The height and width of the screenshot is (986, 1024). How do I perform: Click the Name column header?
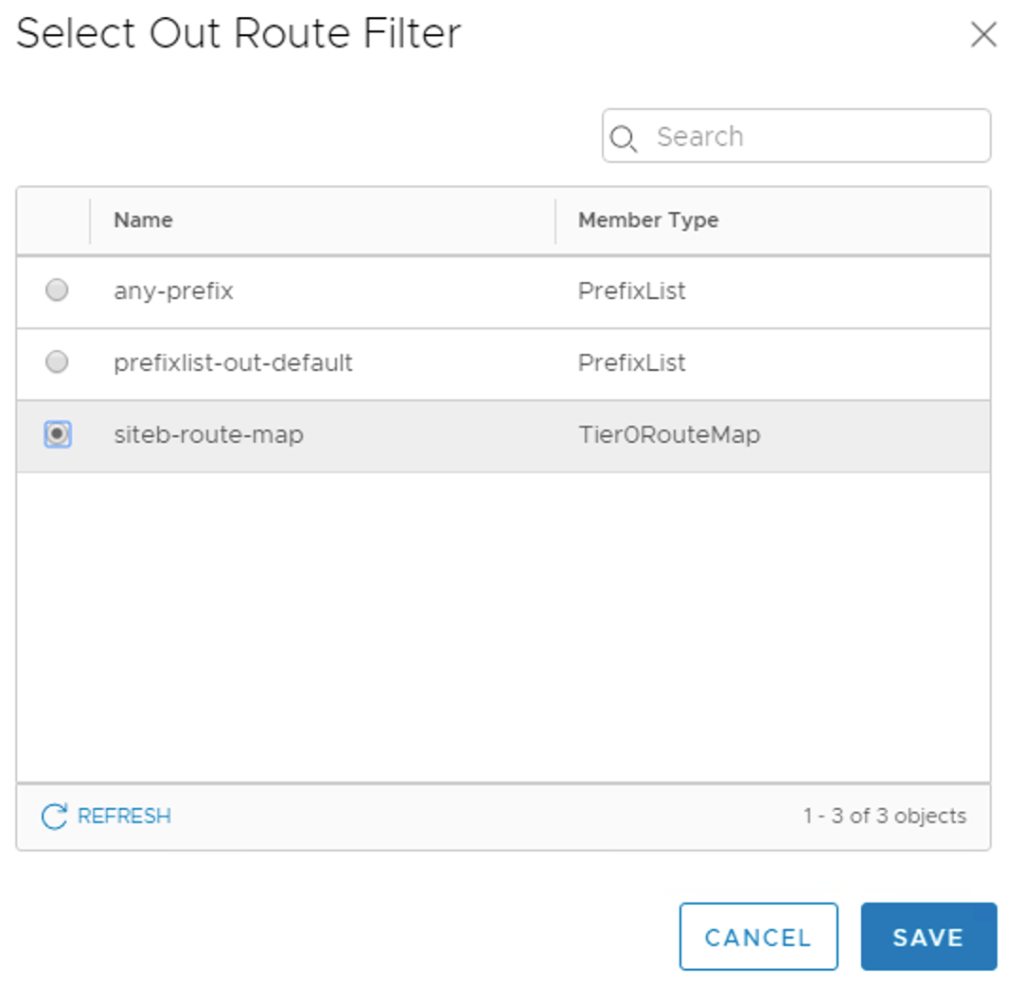coord(142,220)
